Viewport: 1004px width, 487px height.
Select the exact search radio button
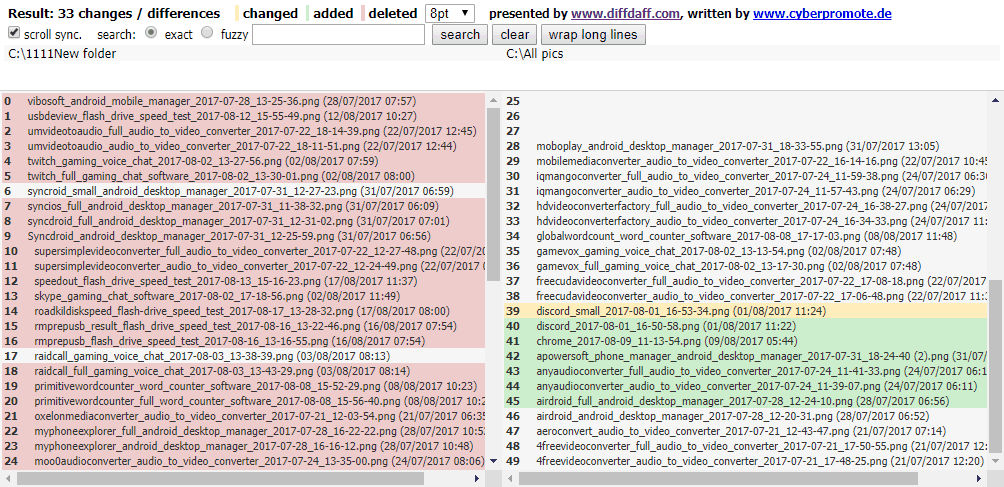coord(151,33)
